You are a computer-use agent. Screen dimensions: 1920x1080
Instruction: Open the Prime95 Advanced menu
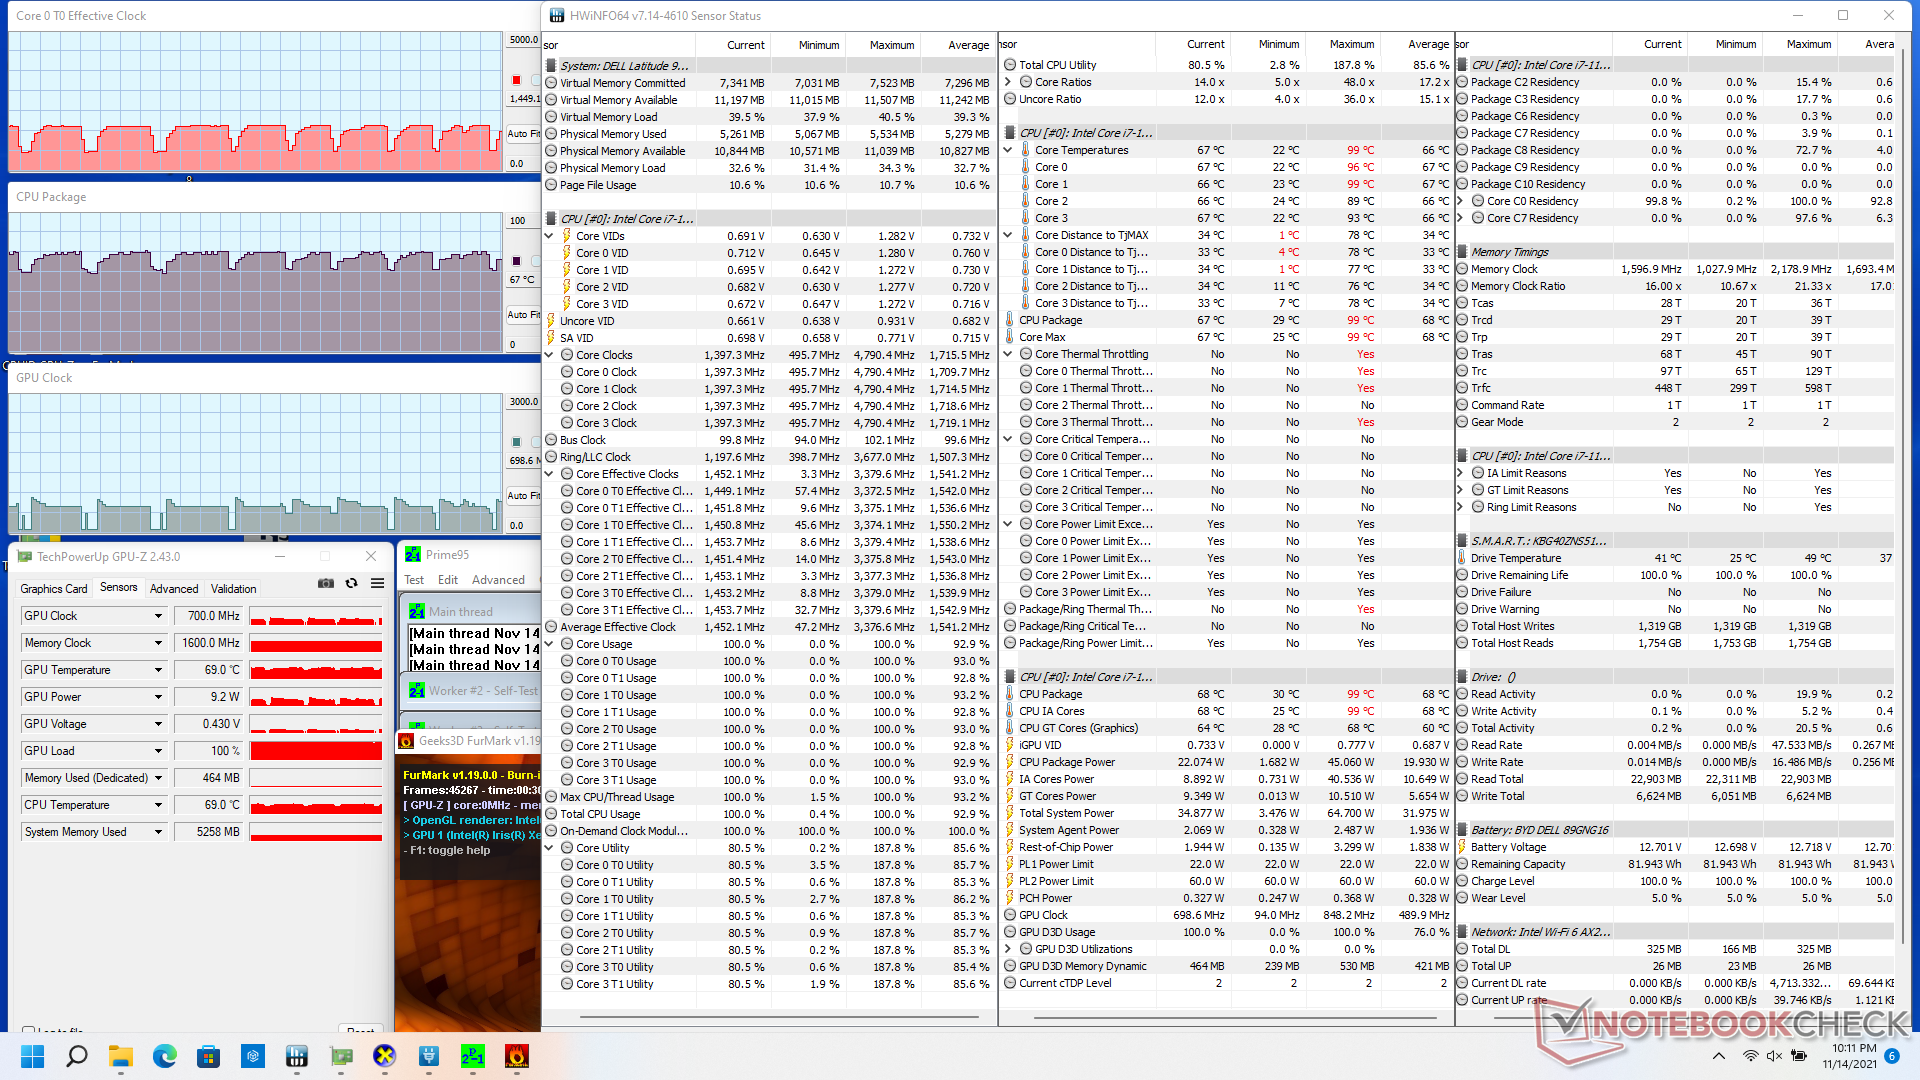click(498, 580)
